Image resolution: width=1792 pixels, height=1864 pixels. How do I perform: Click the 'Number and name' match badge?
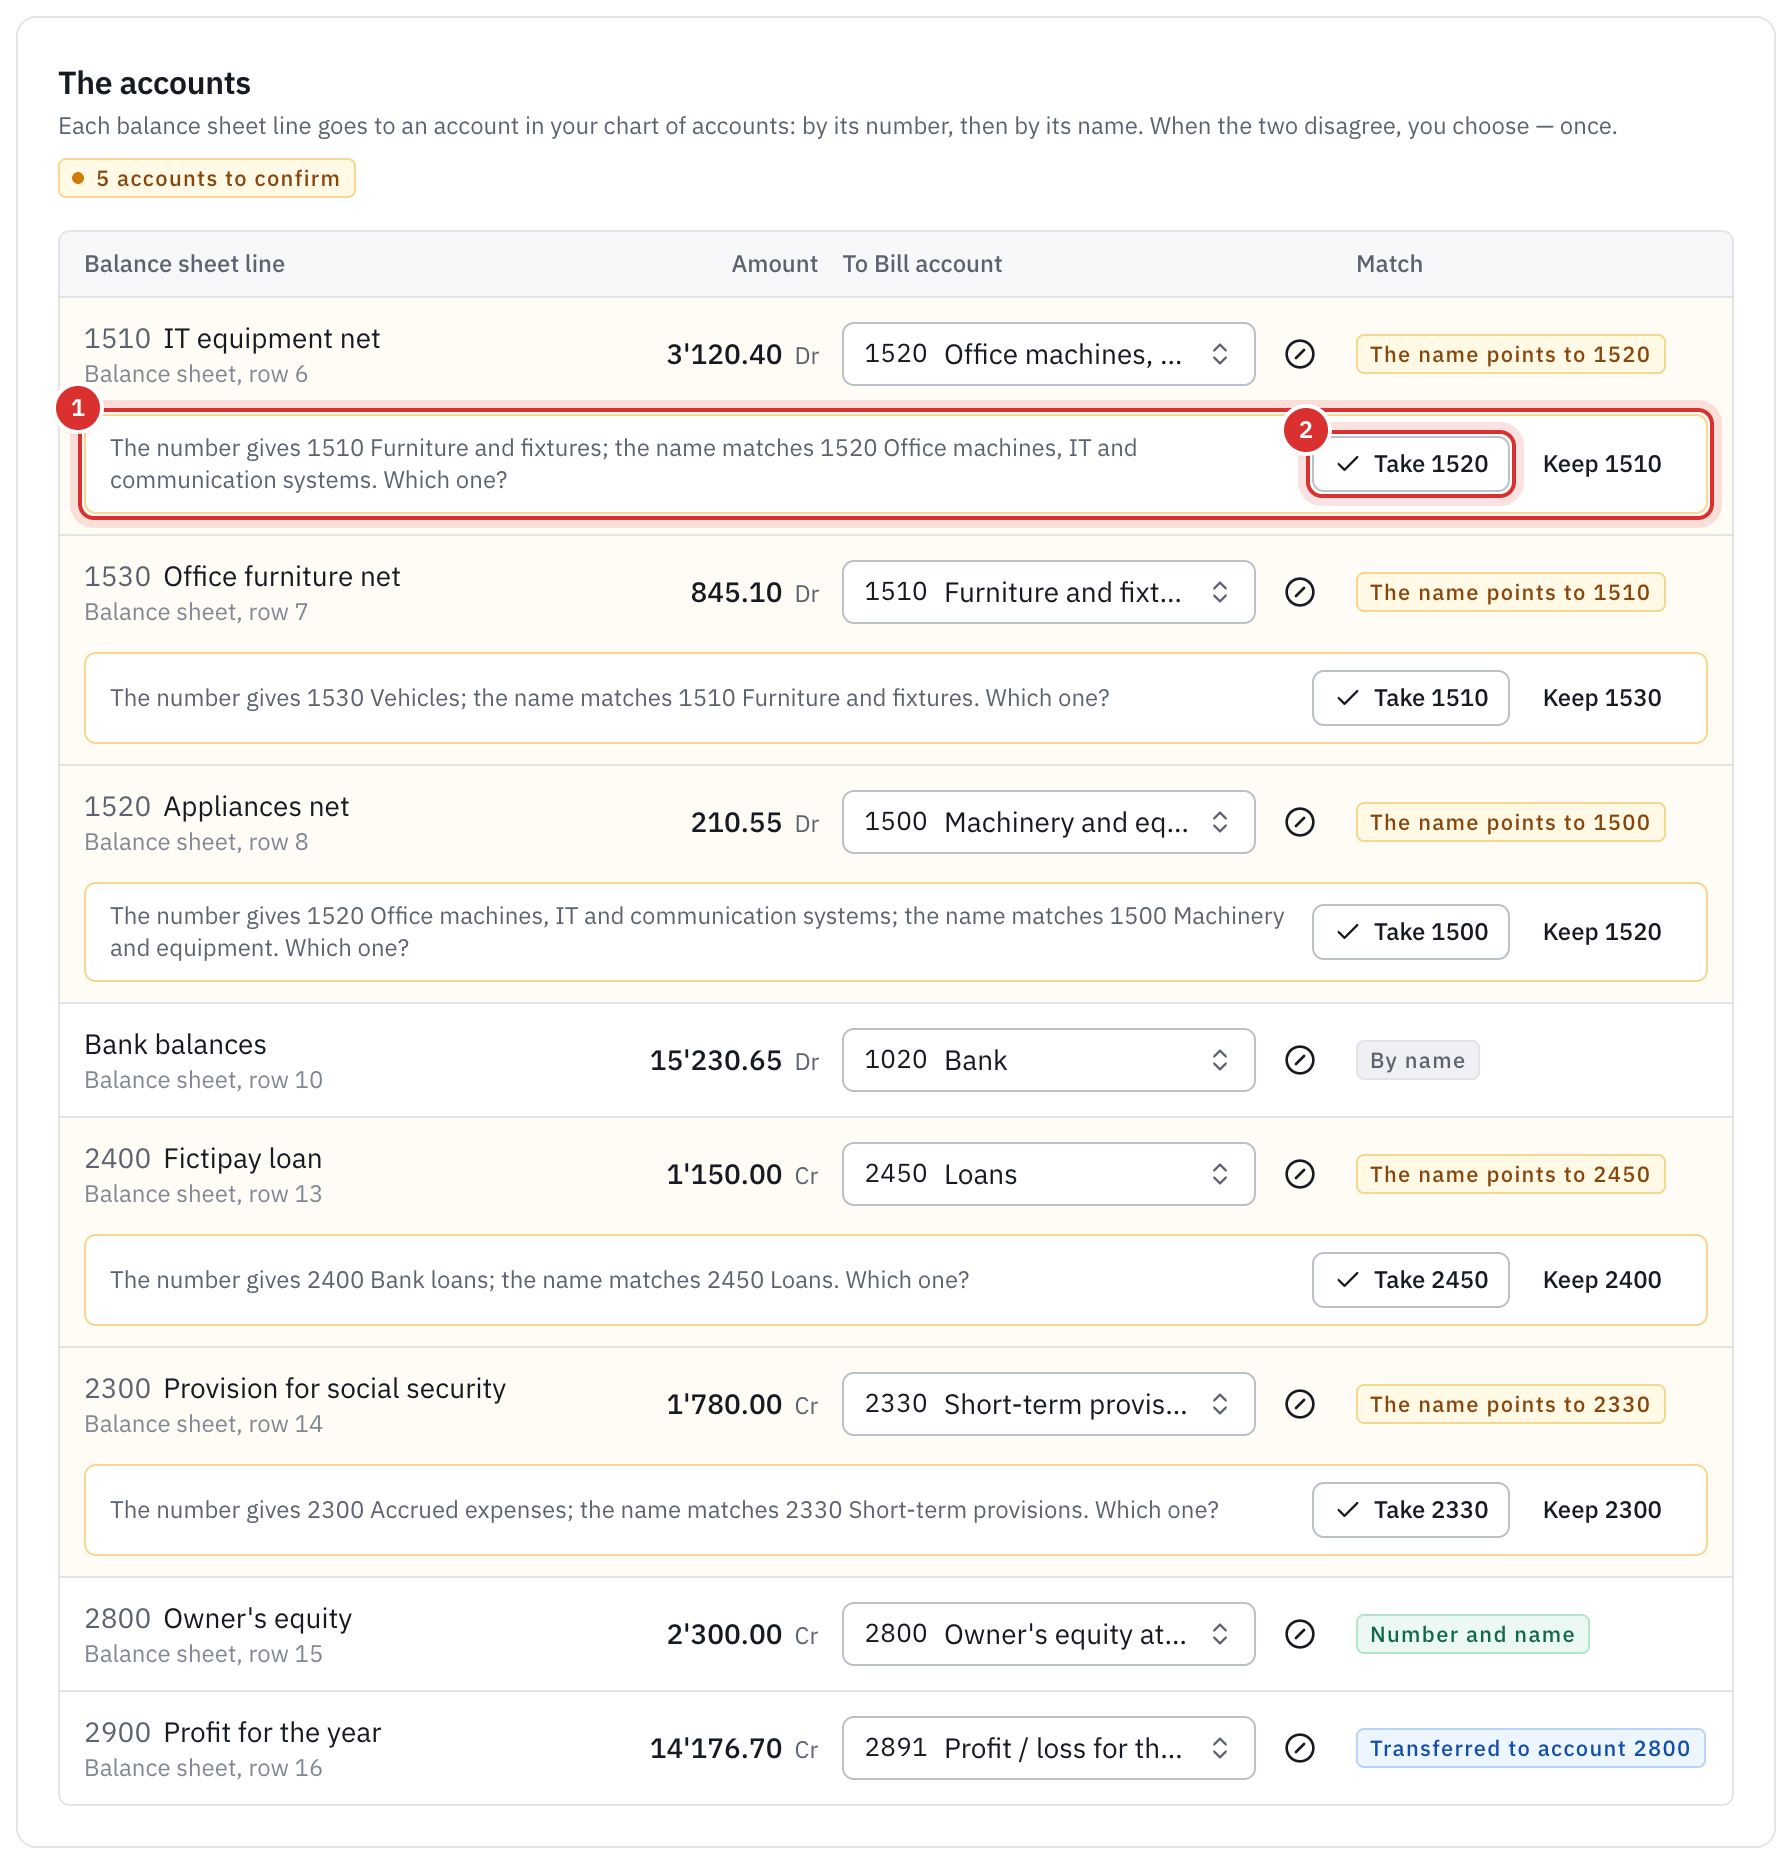pyautogui.click(x=1472, y=1634)
